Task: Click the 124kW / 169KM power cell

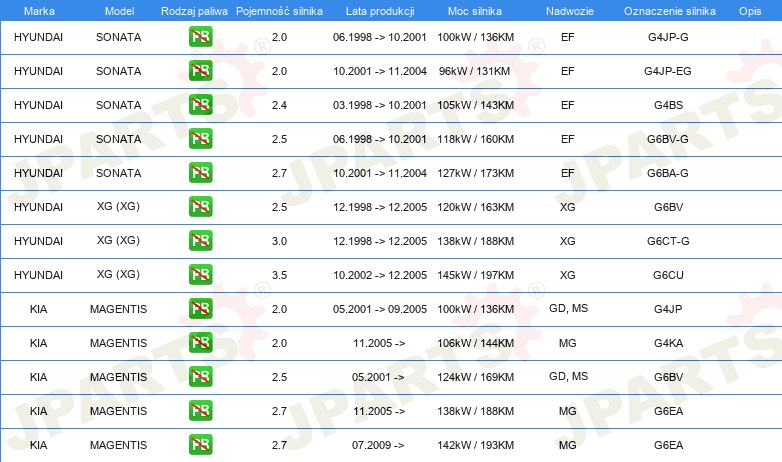Action: 475,377
